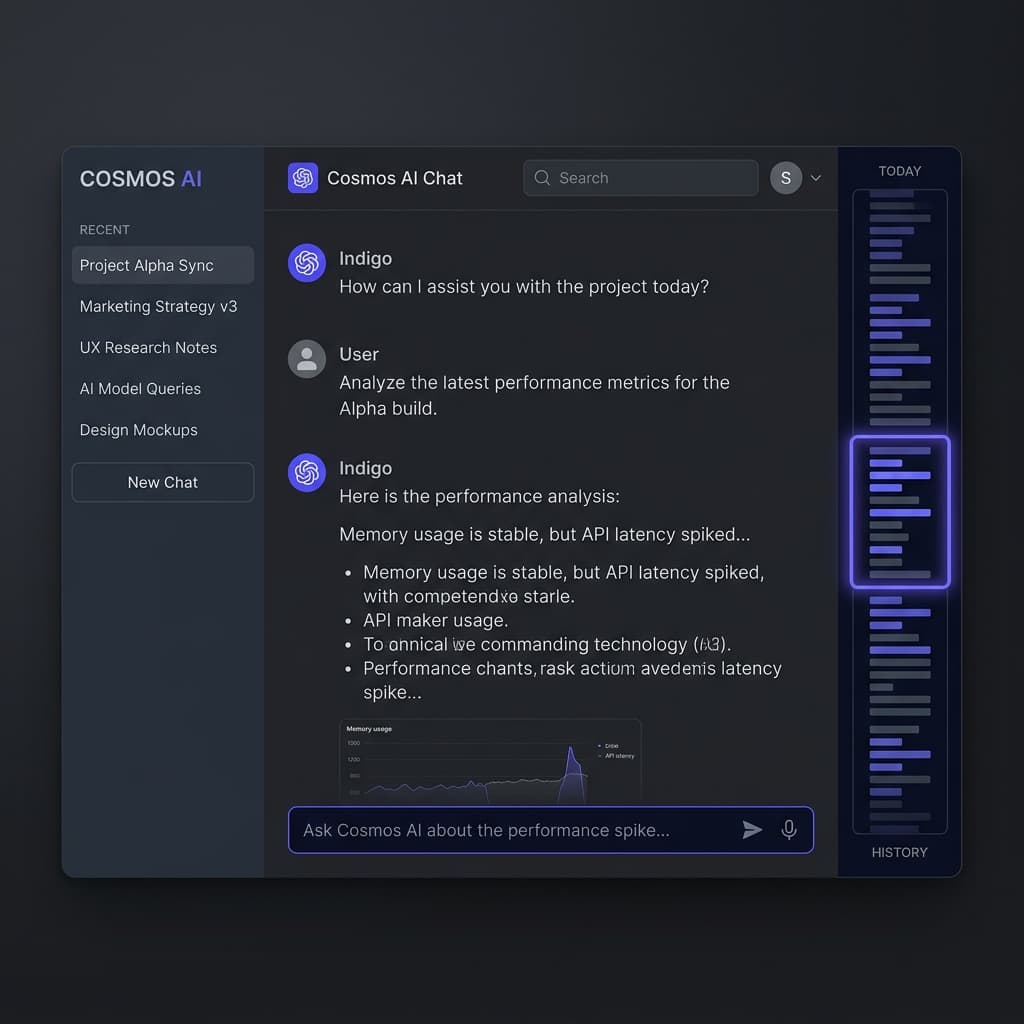Click the COSMOS AI brand logo

pyautogui.click(x=140, y=178)
